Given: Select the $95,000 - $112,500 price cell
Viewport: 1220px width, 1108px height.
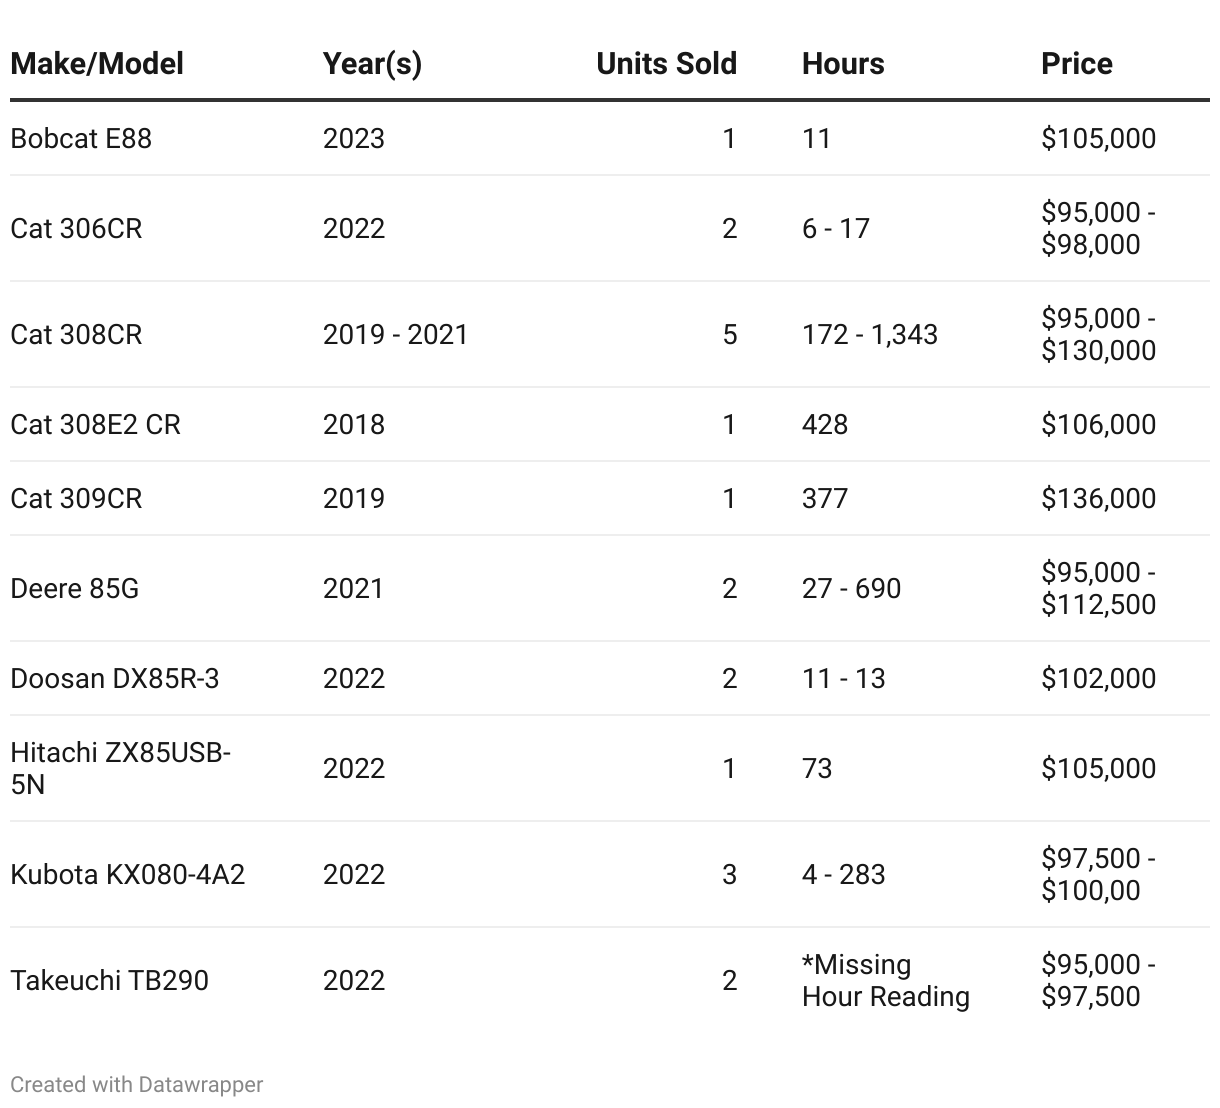Looking at the screenshot, I should (1098, 588).
